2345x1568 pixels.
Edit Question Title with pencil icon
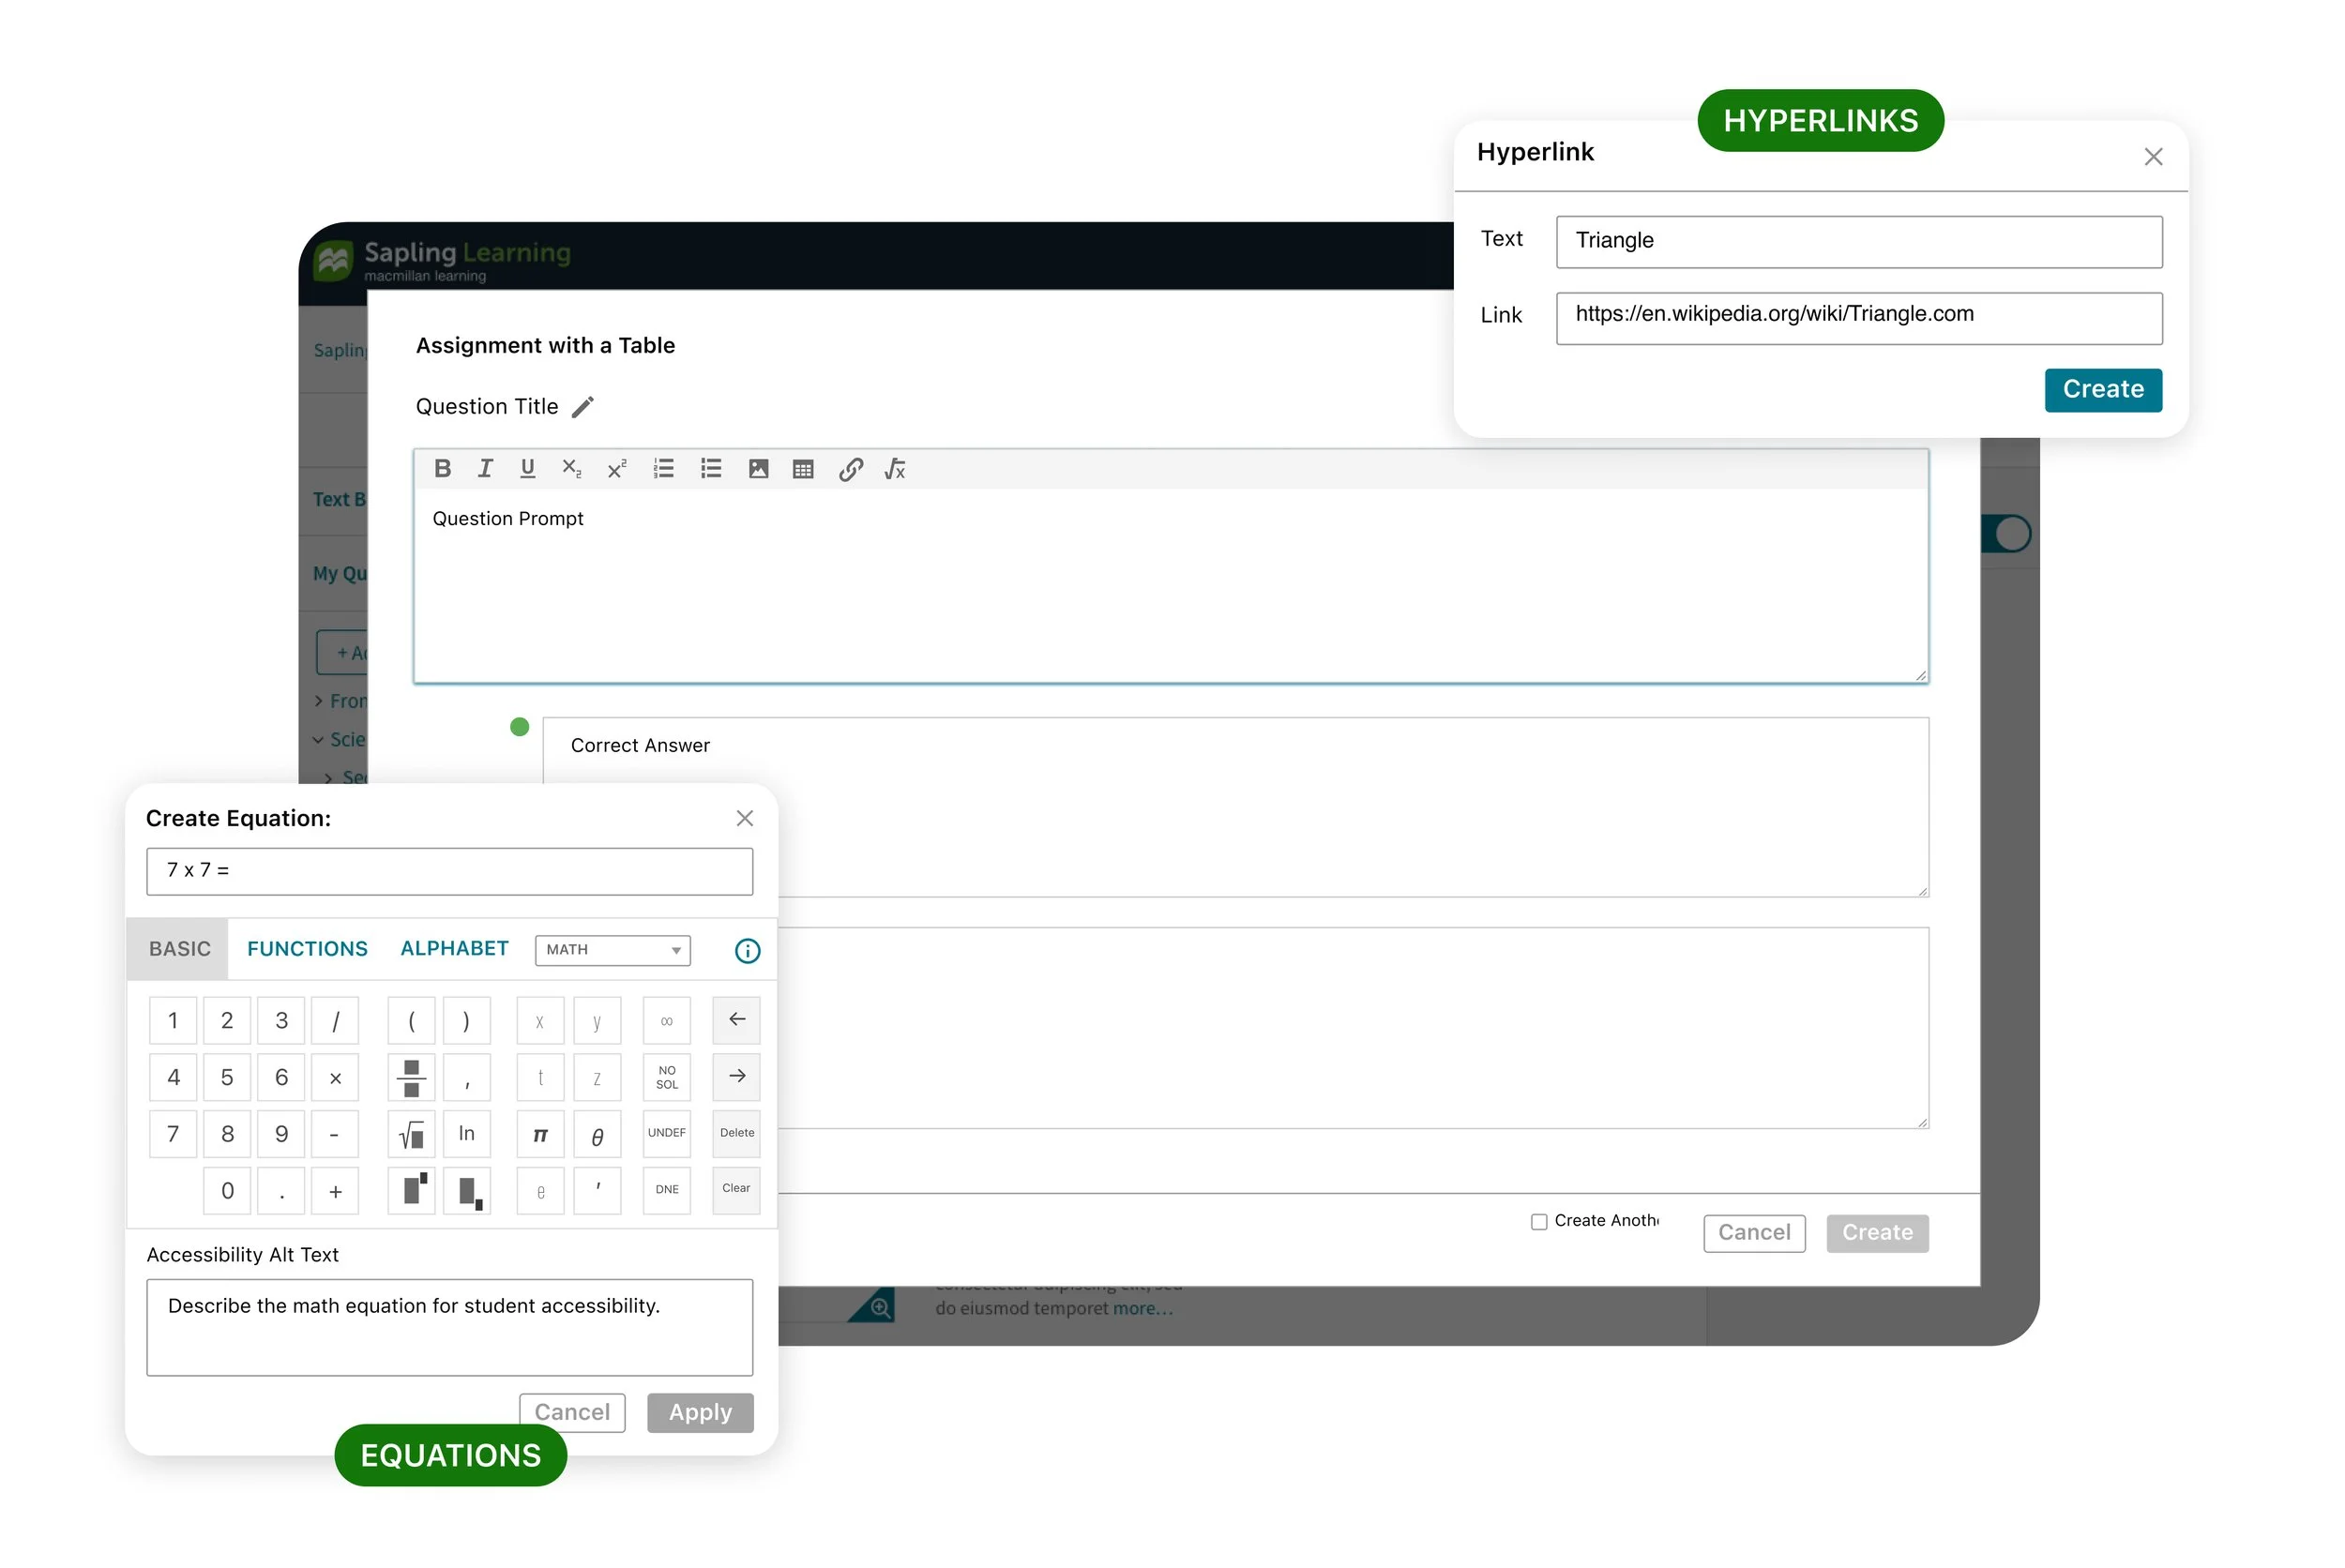click(x=583, y=407)
